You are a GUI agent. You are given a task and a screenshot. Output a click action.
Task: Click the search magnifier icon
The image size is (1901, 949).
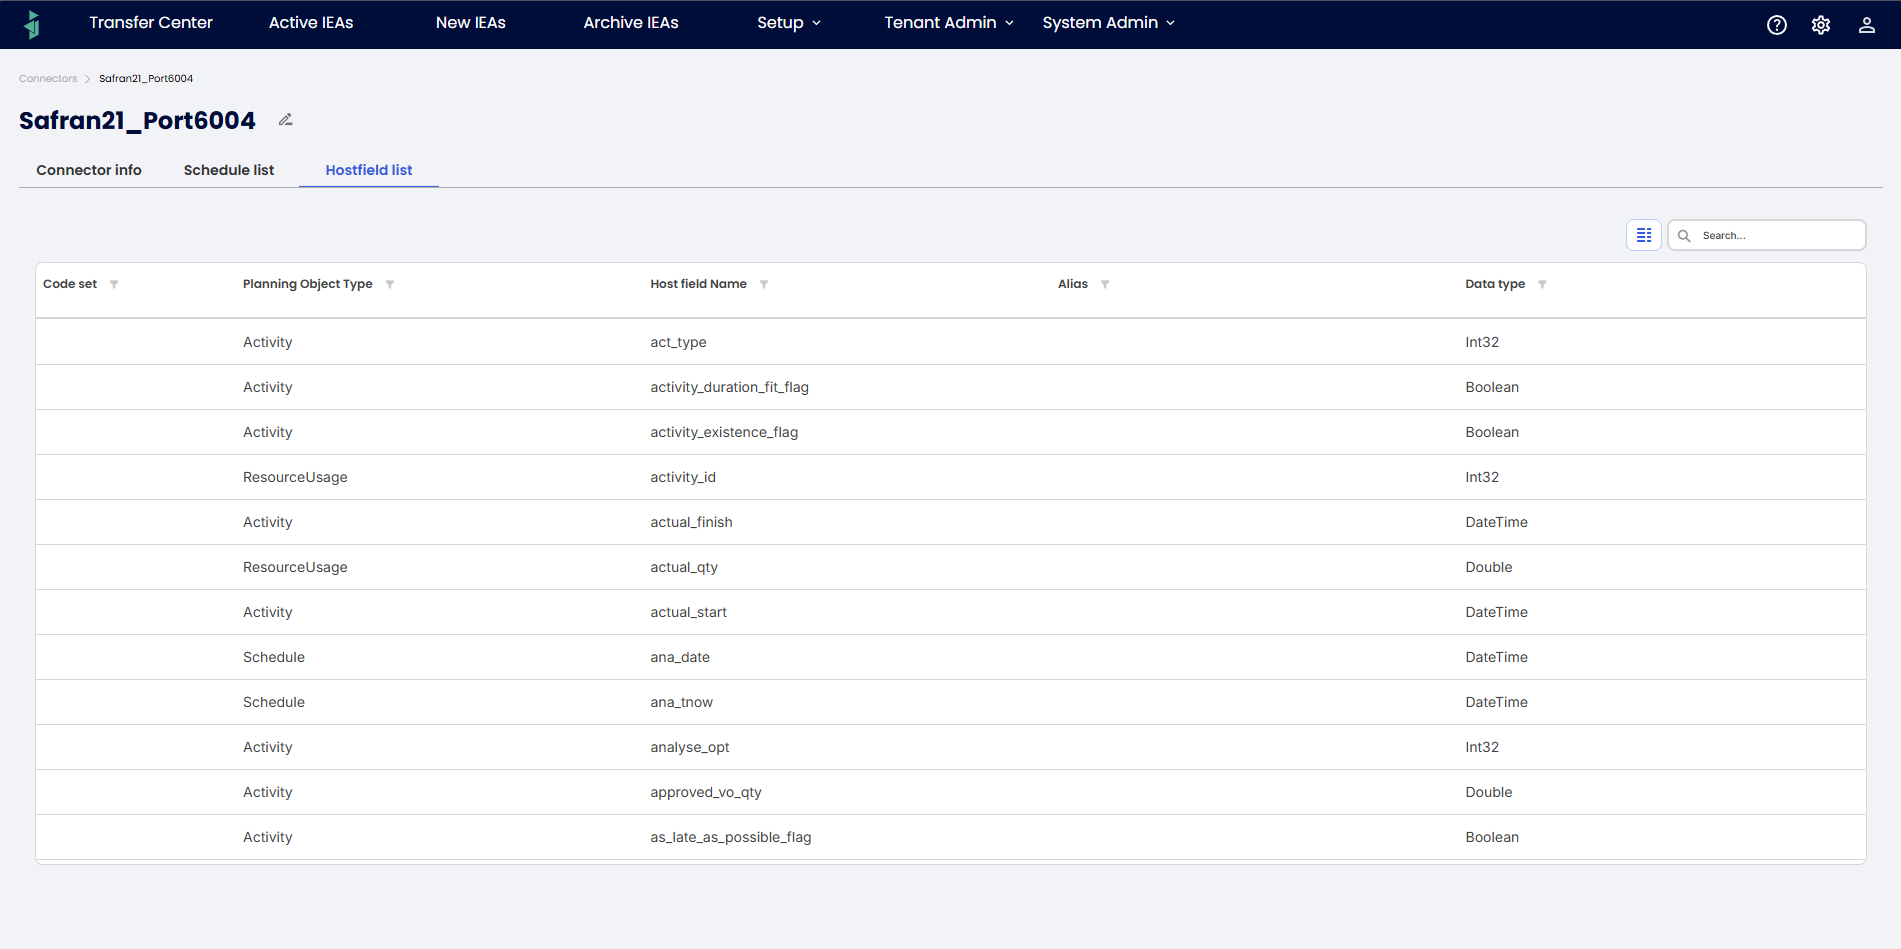1684,236
